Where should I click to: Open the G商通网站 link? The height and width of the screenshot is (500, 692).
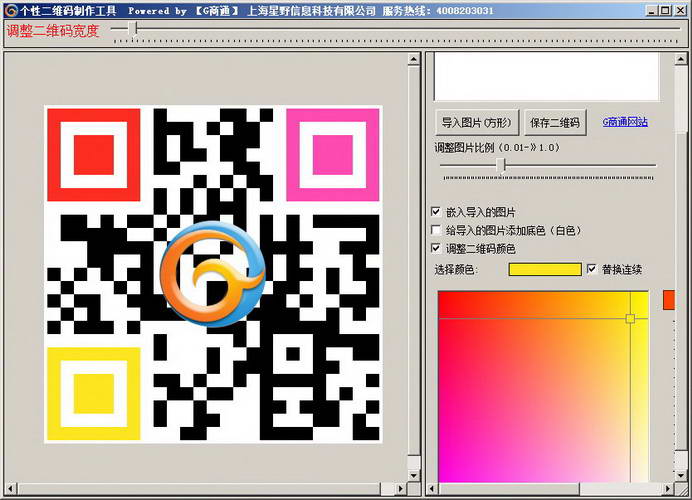[x=625, y=121]
